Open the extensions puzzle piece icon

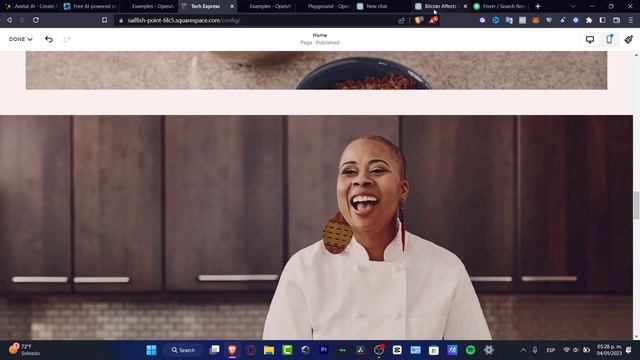(x=589, y=20)
